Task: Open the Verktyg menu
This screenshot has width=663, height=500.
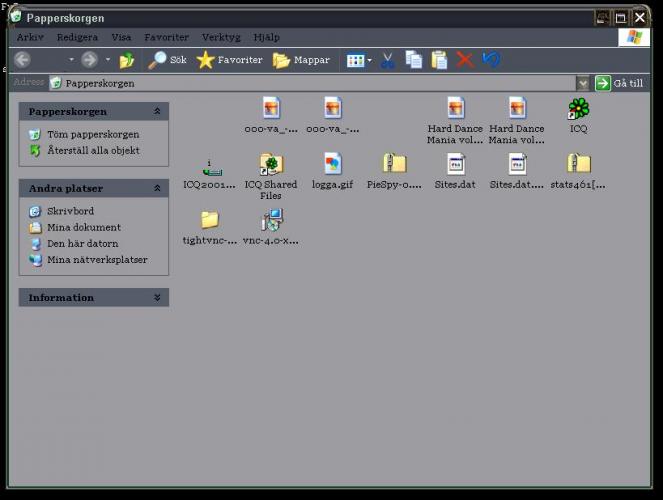Action: tap(220, 37)
